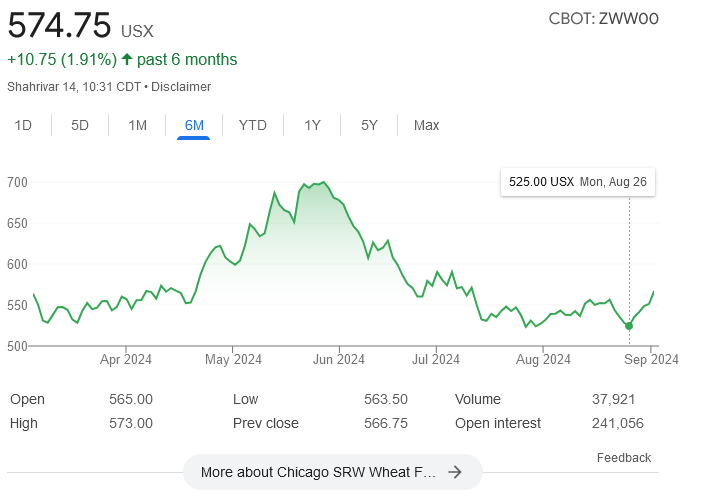The height and width of the screenshot is (498, 709).
Task: Select the 1D time range tab
Action: (x=23, y=125)
